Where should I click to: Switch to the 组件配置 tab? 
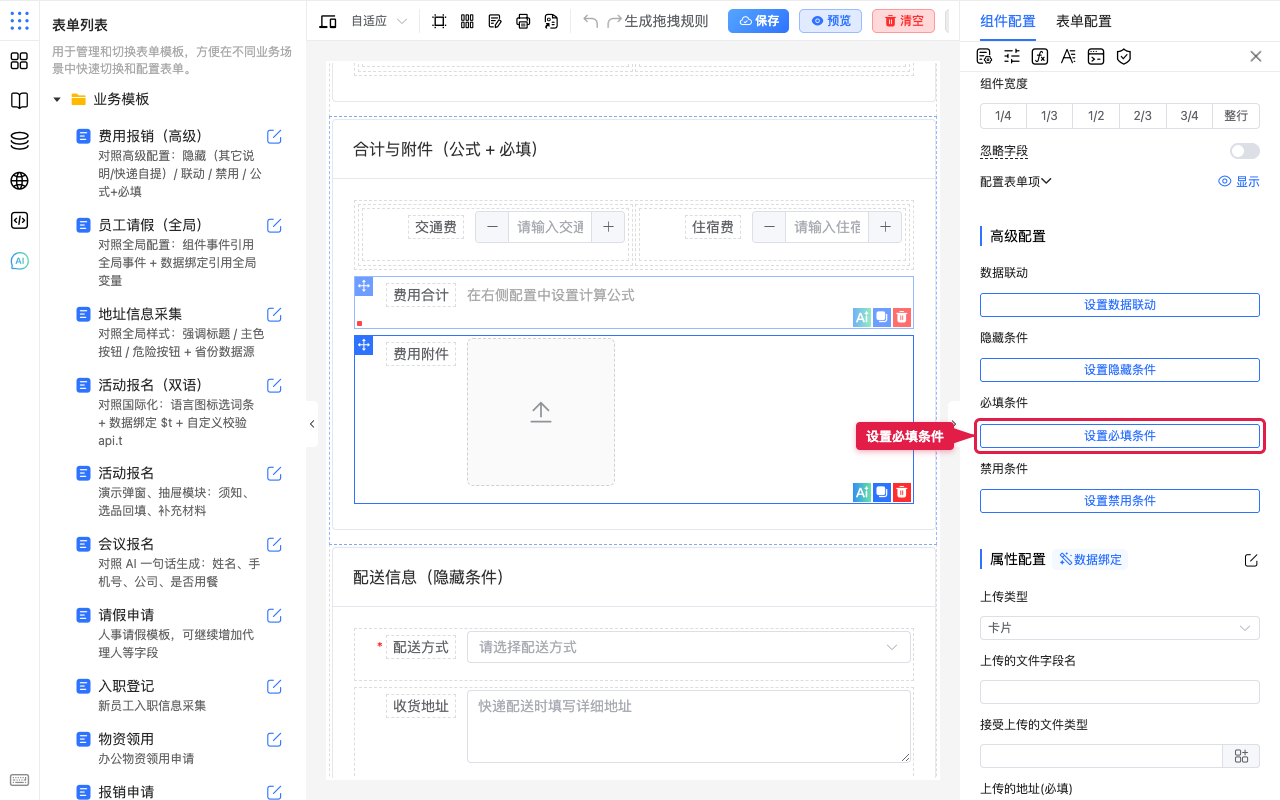[x=1008, y=21]
